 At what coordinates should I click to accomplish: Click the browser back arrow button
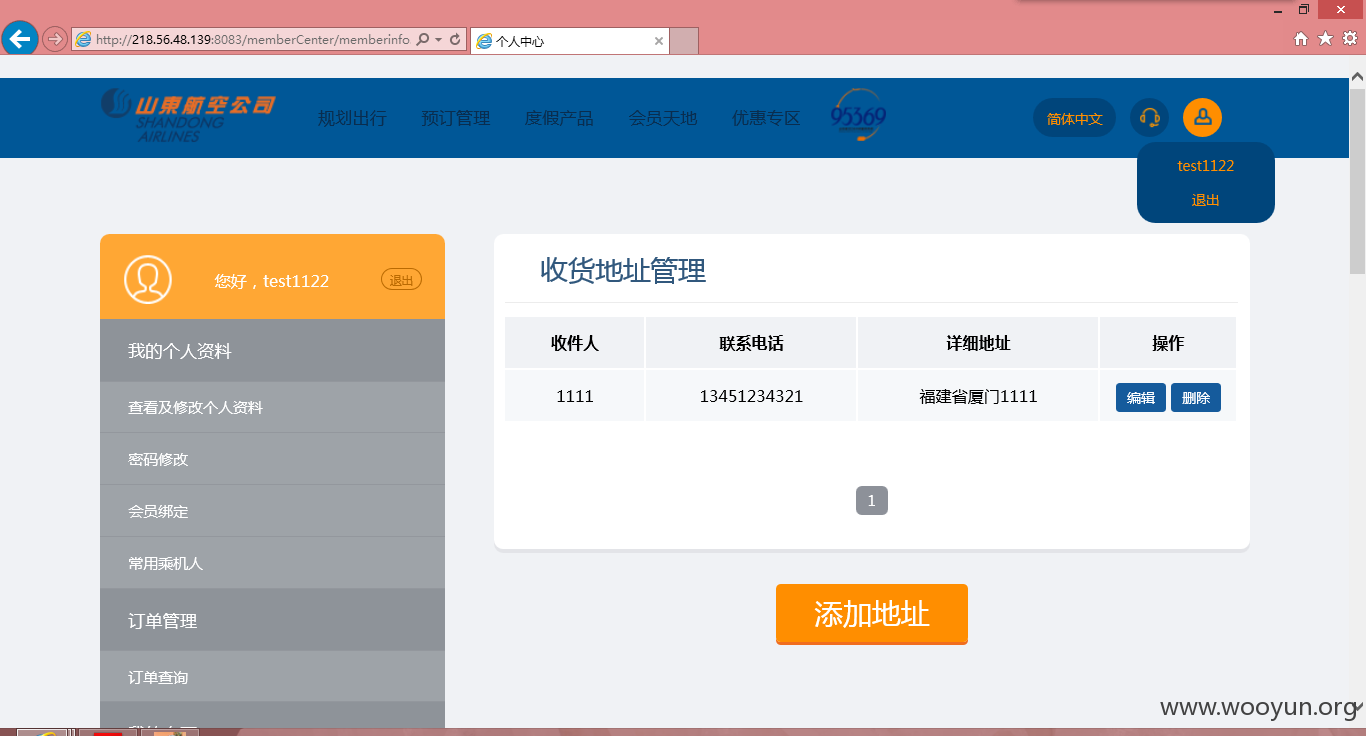click(20, 39)
